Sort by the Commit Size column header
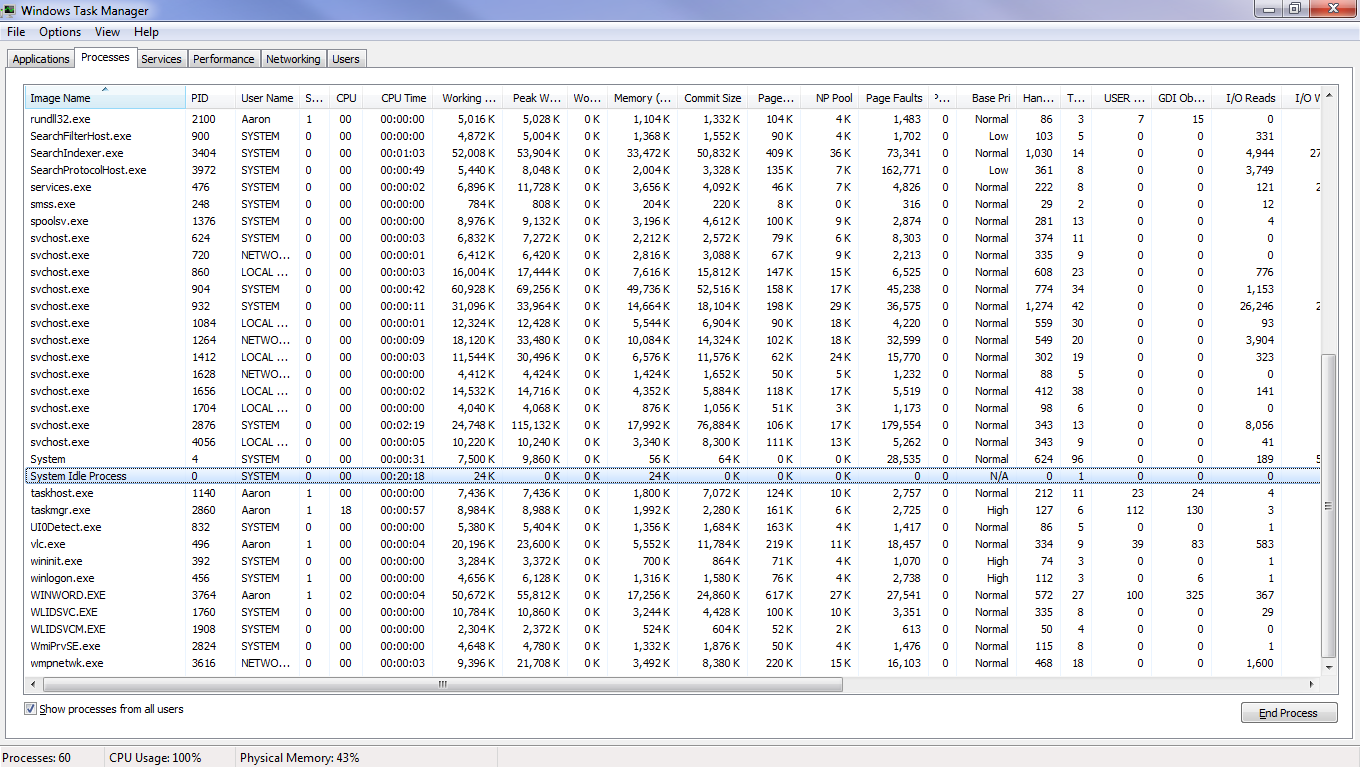 click(712, 98)
